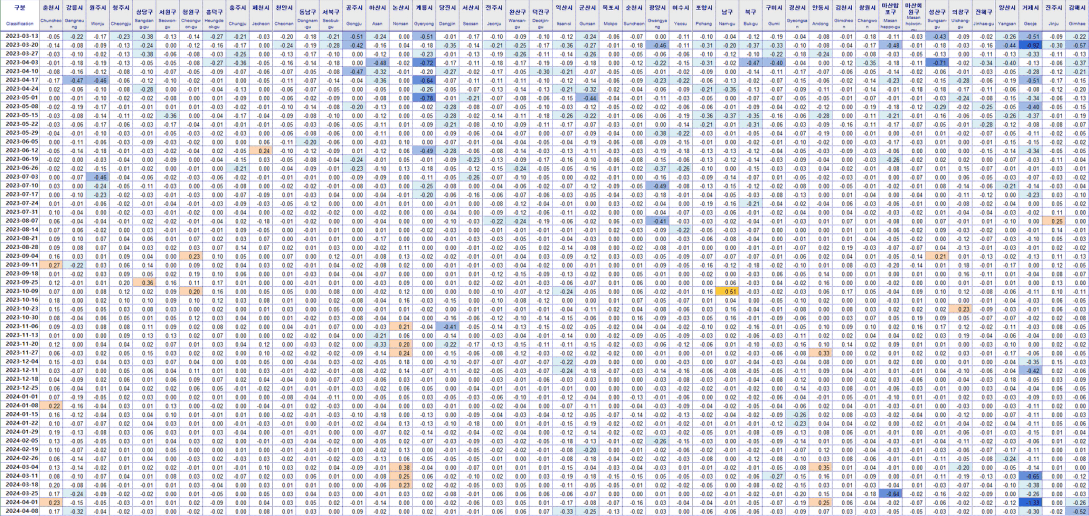Select the Andong column header
1089x516 pixels.
tap(821, 16)
